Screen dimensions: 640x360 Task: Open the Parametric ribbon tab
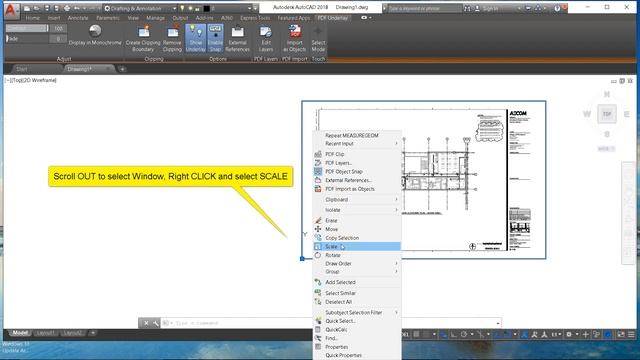click(x=108, y=18)
